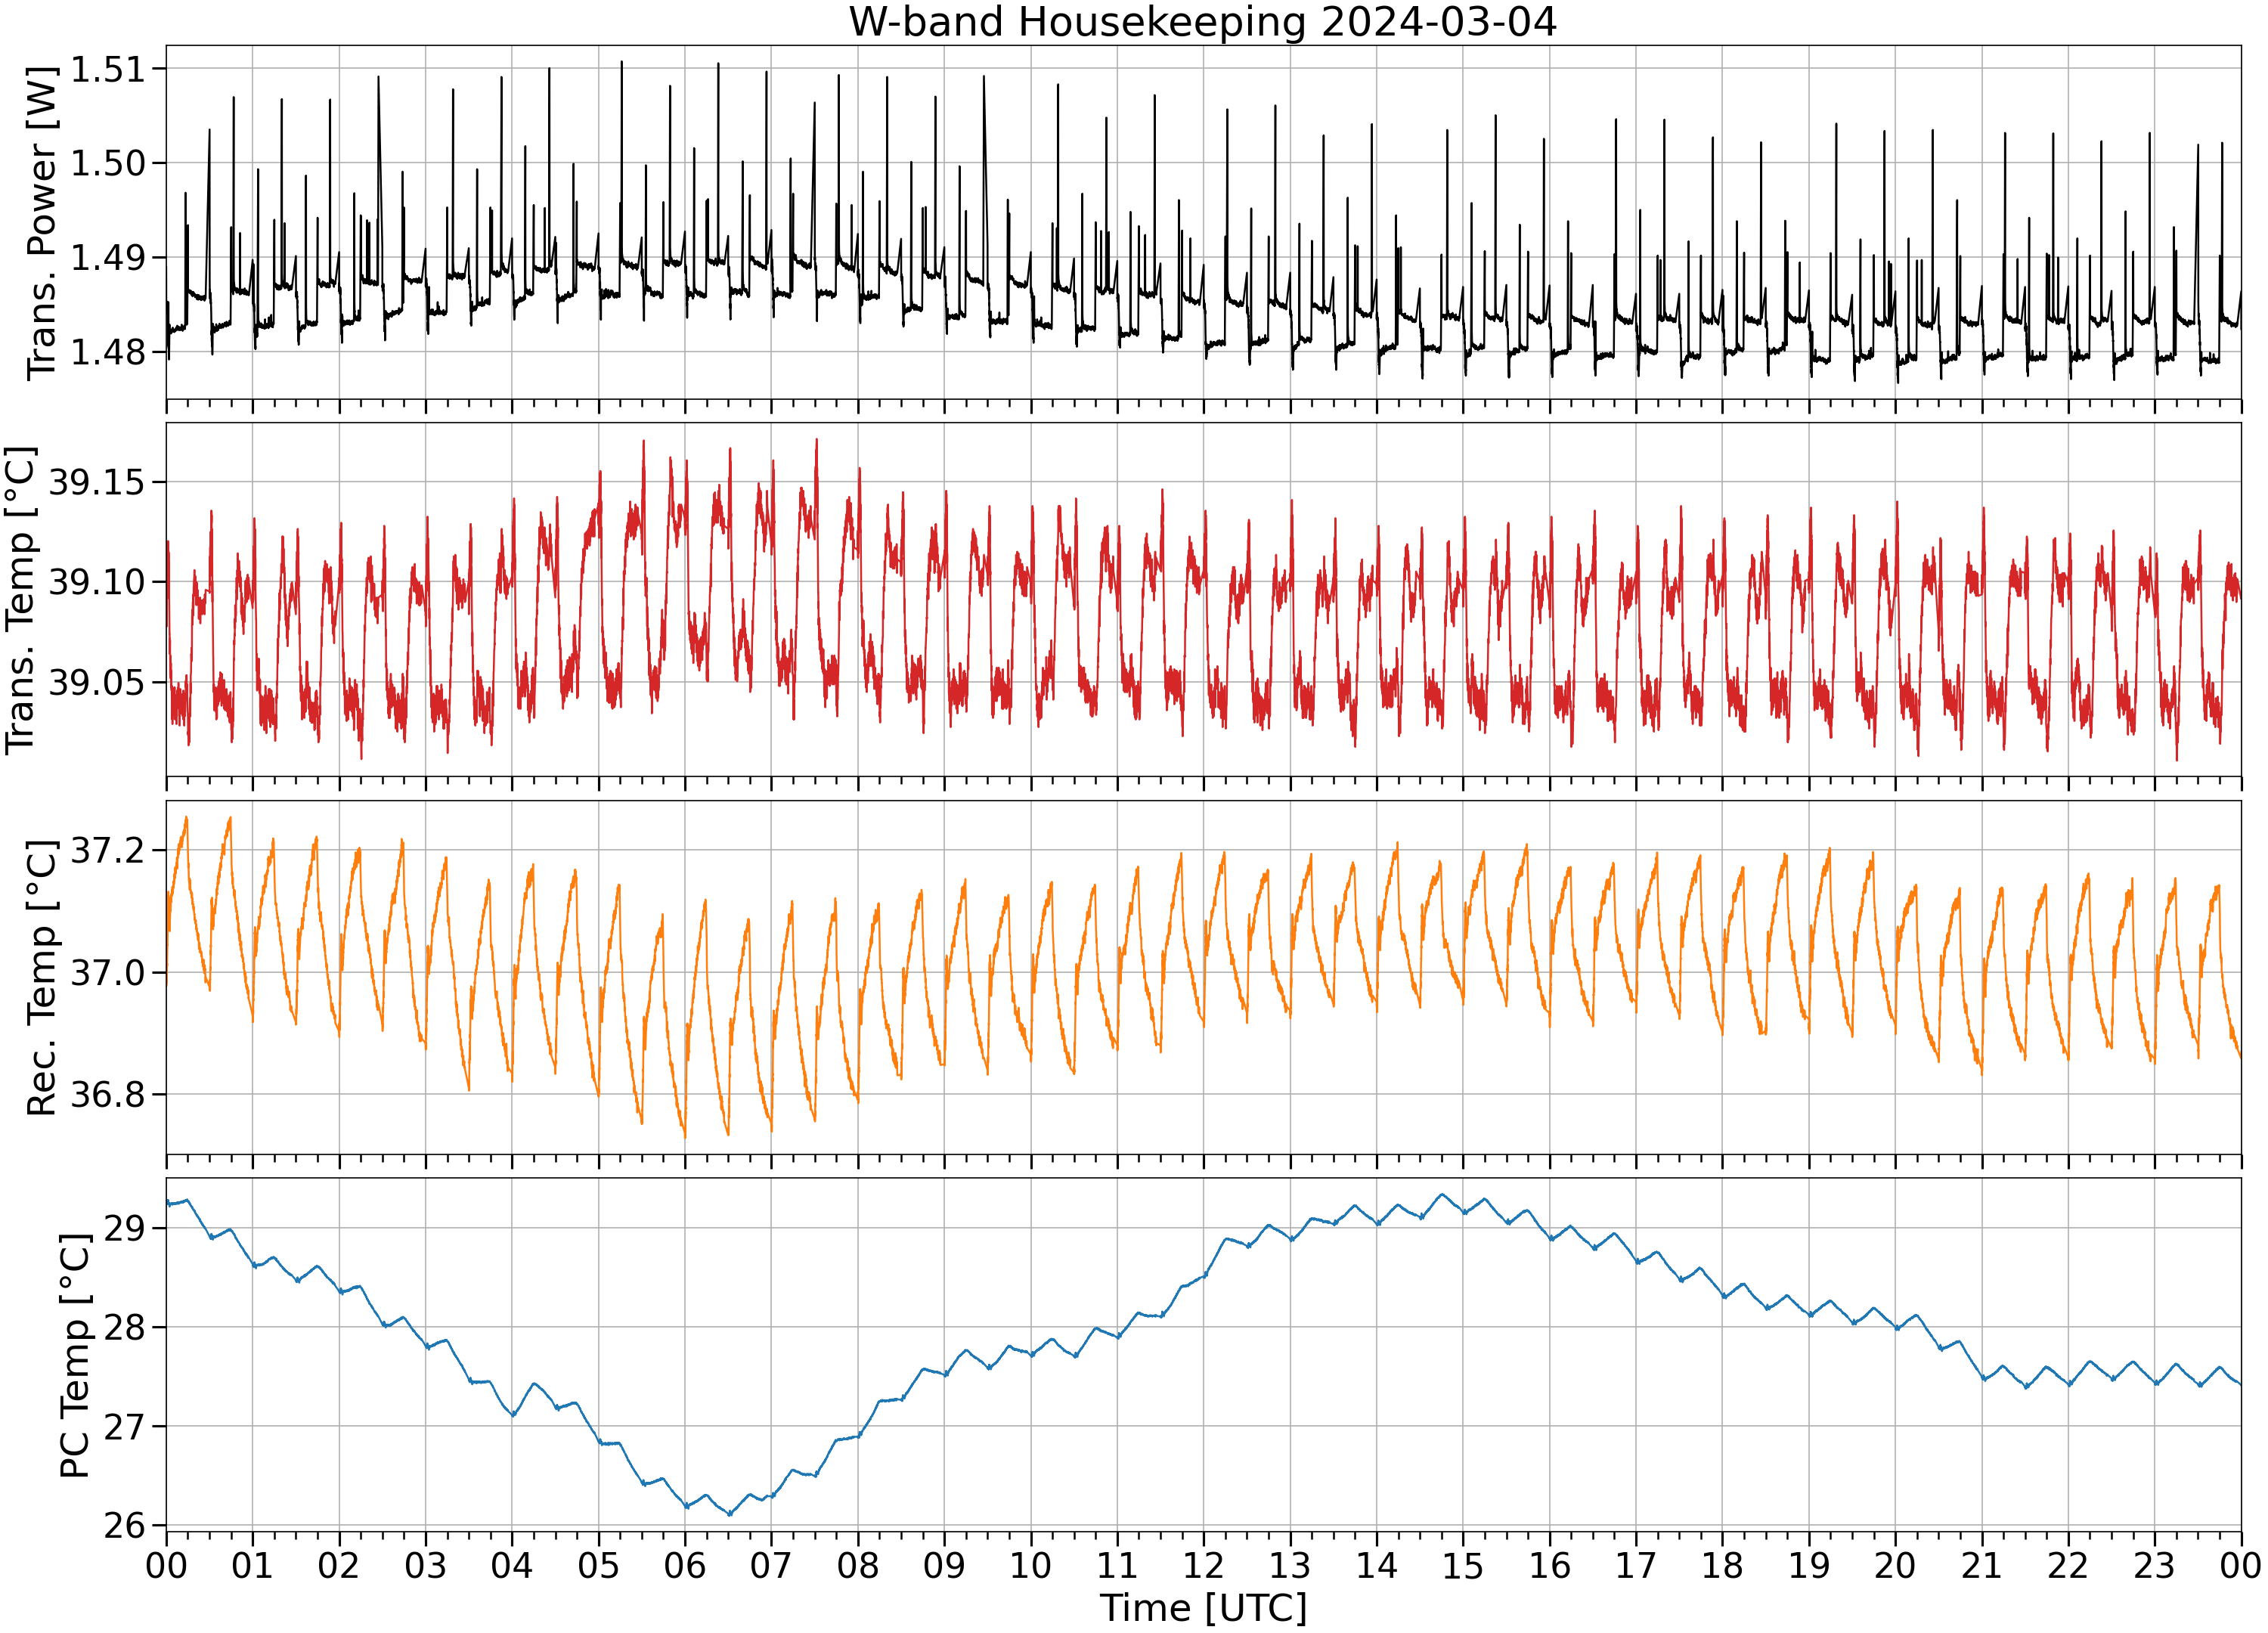
Task: Click the 26 tick on PC temperature axis
Action: (x=124, y=1525)
